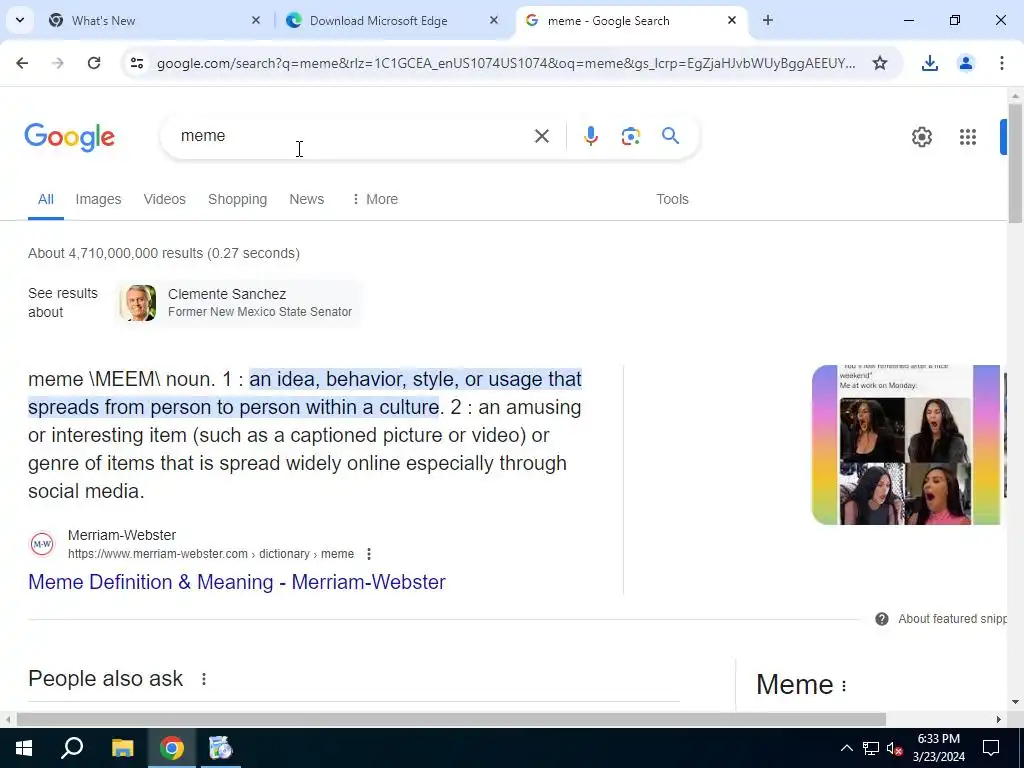1024x768 pixels.
Task: Switch to Images results
Action: pyautogui.click(x=98, y=199)
